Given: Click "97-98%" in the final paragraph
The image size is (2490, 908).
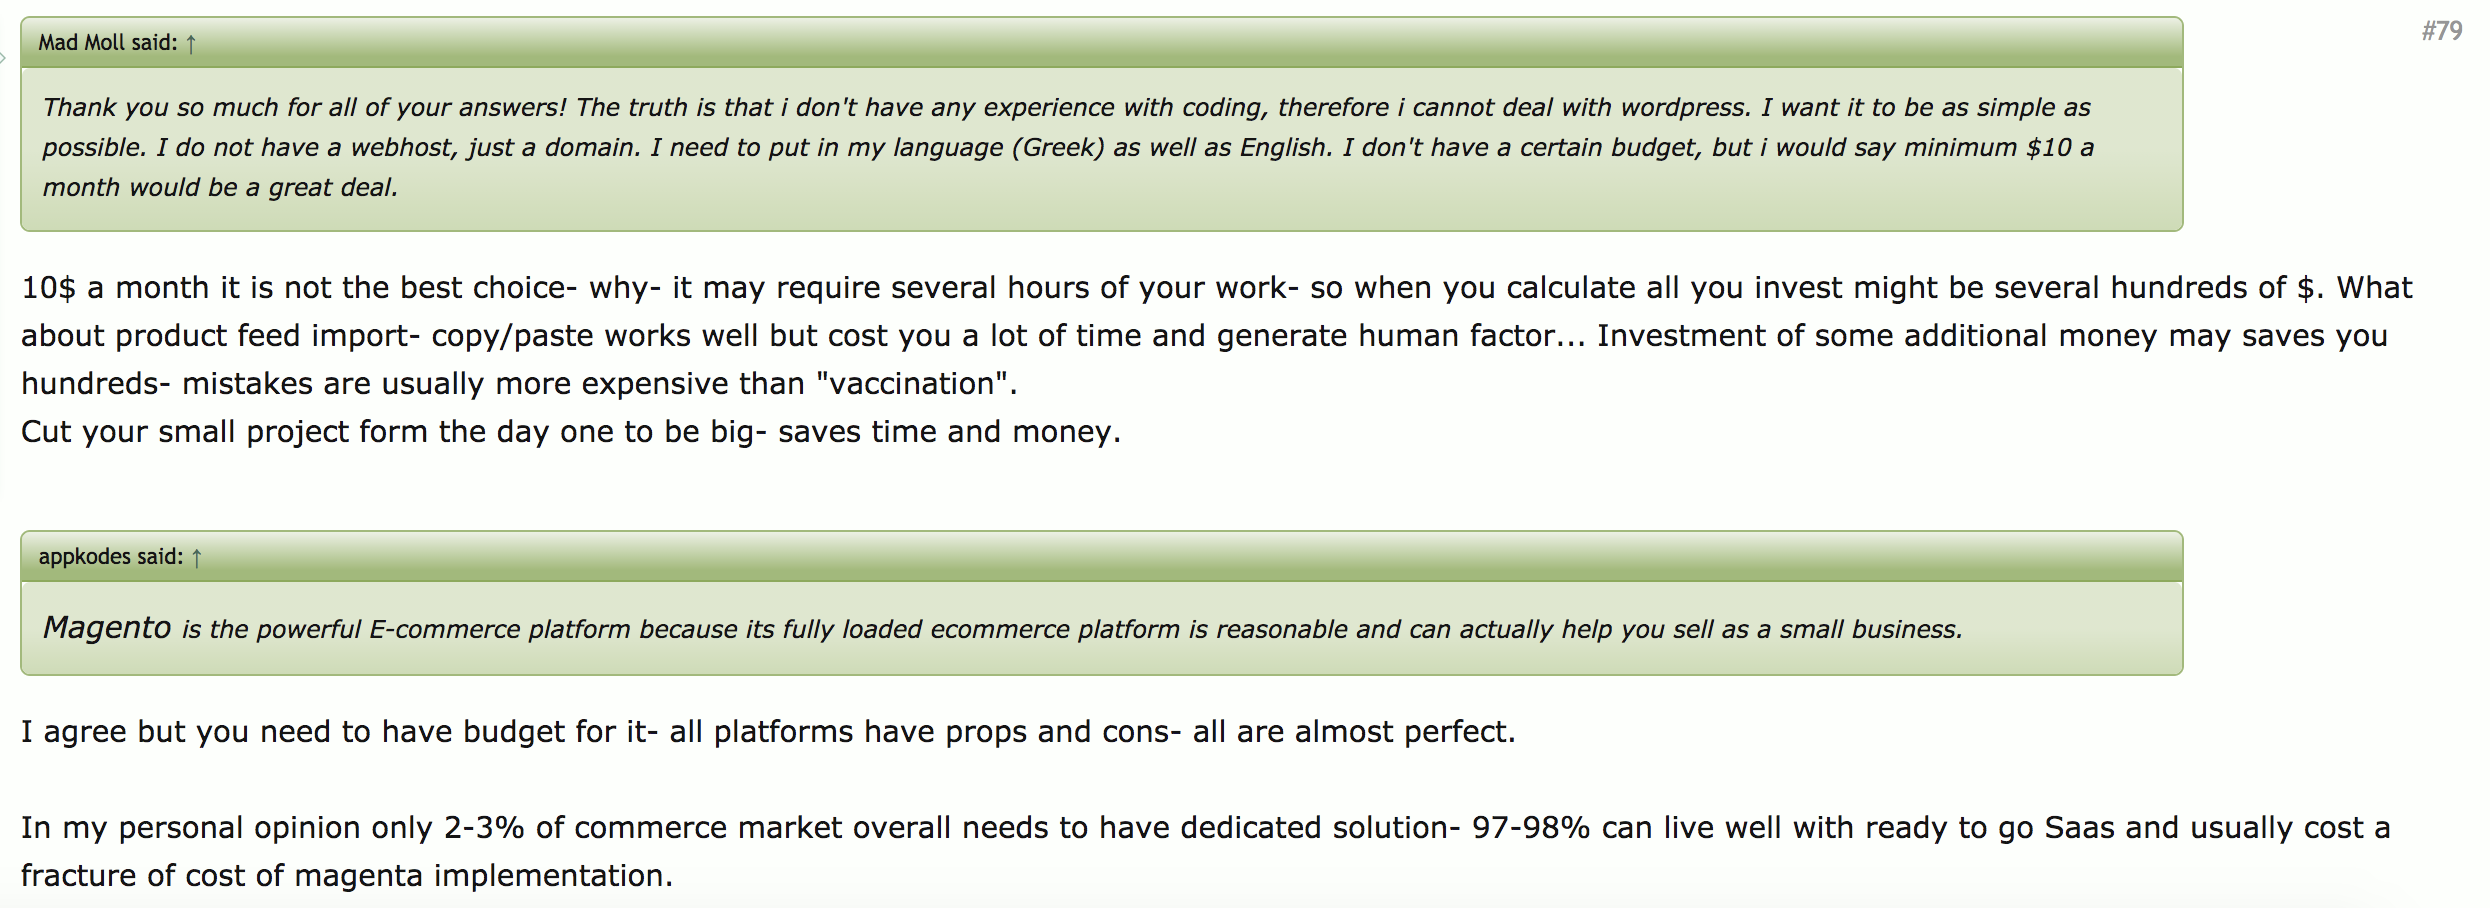Looking at the screenshot, I should coord(1530,828).
